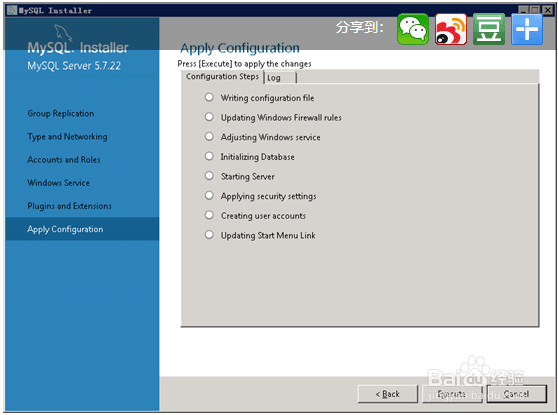The image size is (558, 415).
Task: Select the Starting Server step indicator
Action: click(209, 175)
